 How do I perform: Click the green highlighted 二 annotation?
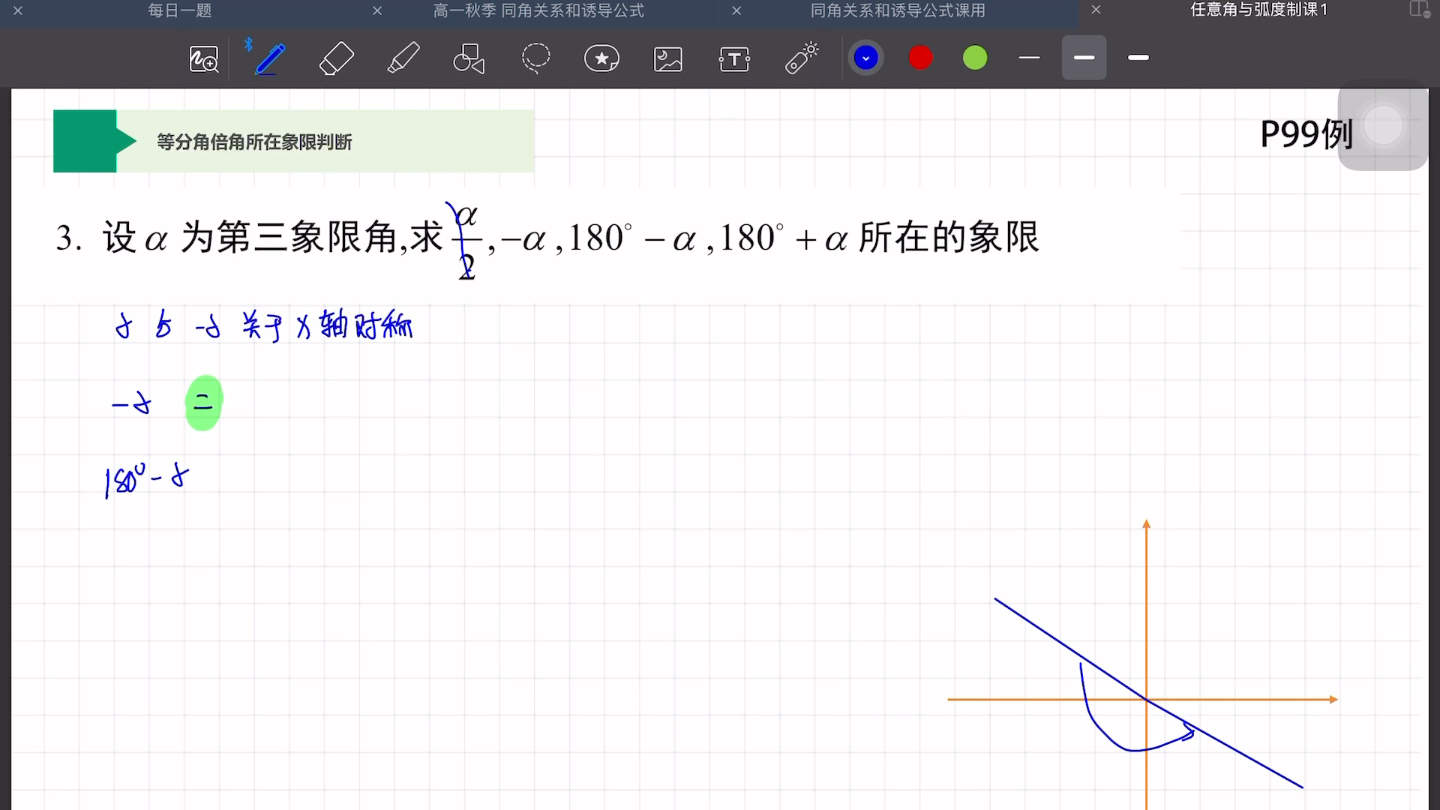[x=203, y=404]
